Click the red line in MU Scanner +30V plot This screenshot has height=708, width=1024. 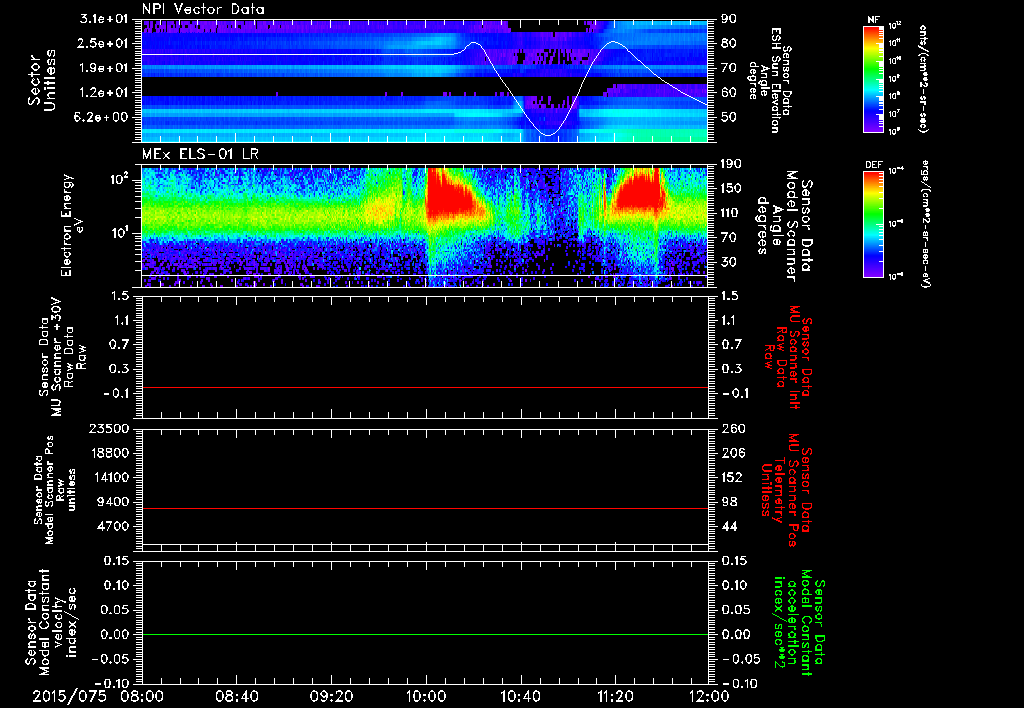pos(424,387)
